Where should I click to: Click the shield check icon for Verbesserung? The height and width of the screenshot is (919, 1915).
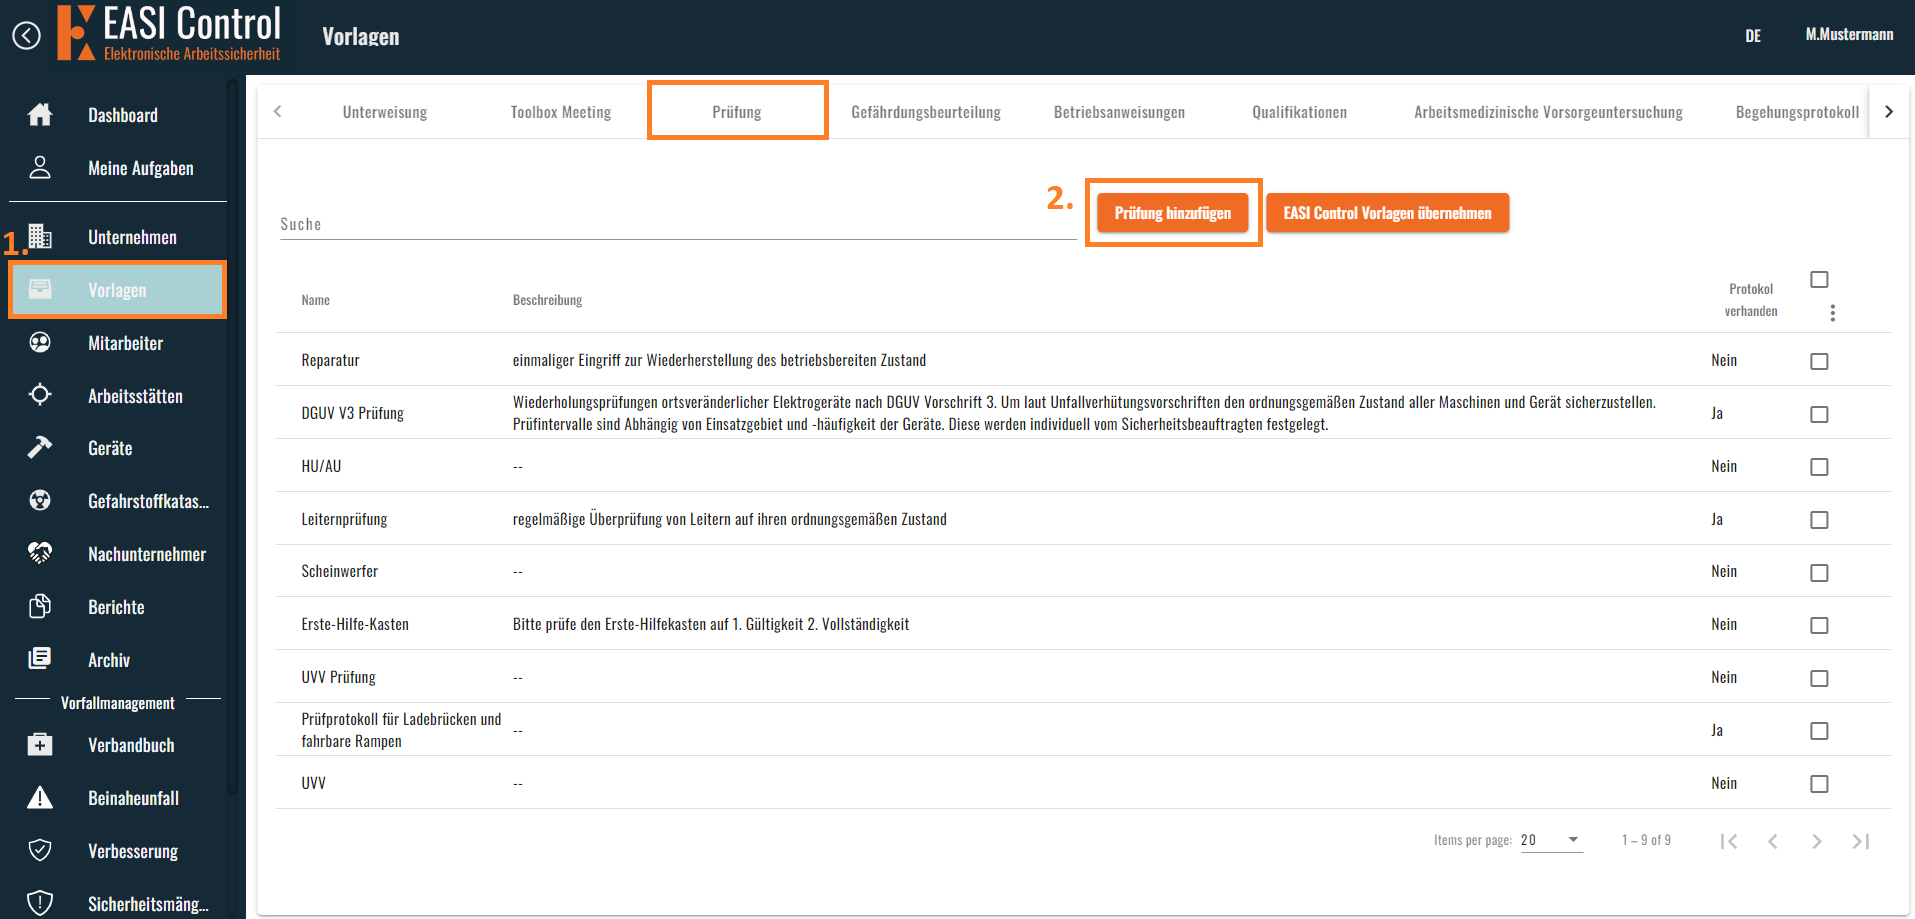pyautogui.click(x=40, y=850)
